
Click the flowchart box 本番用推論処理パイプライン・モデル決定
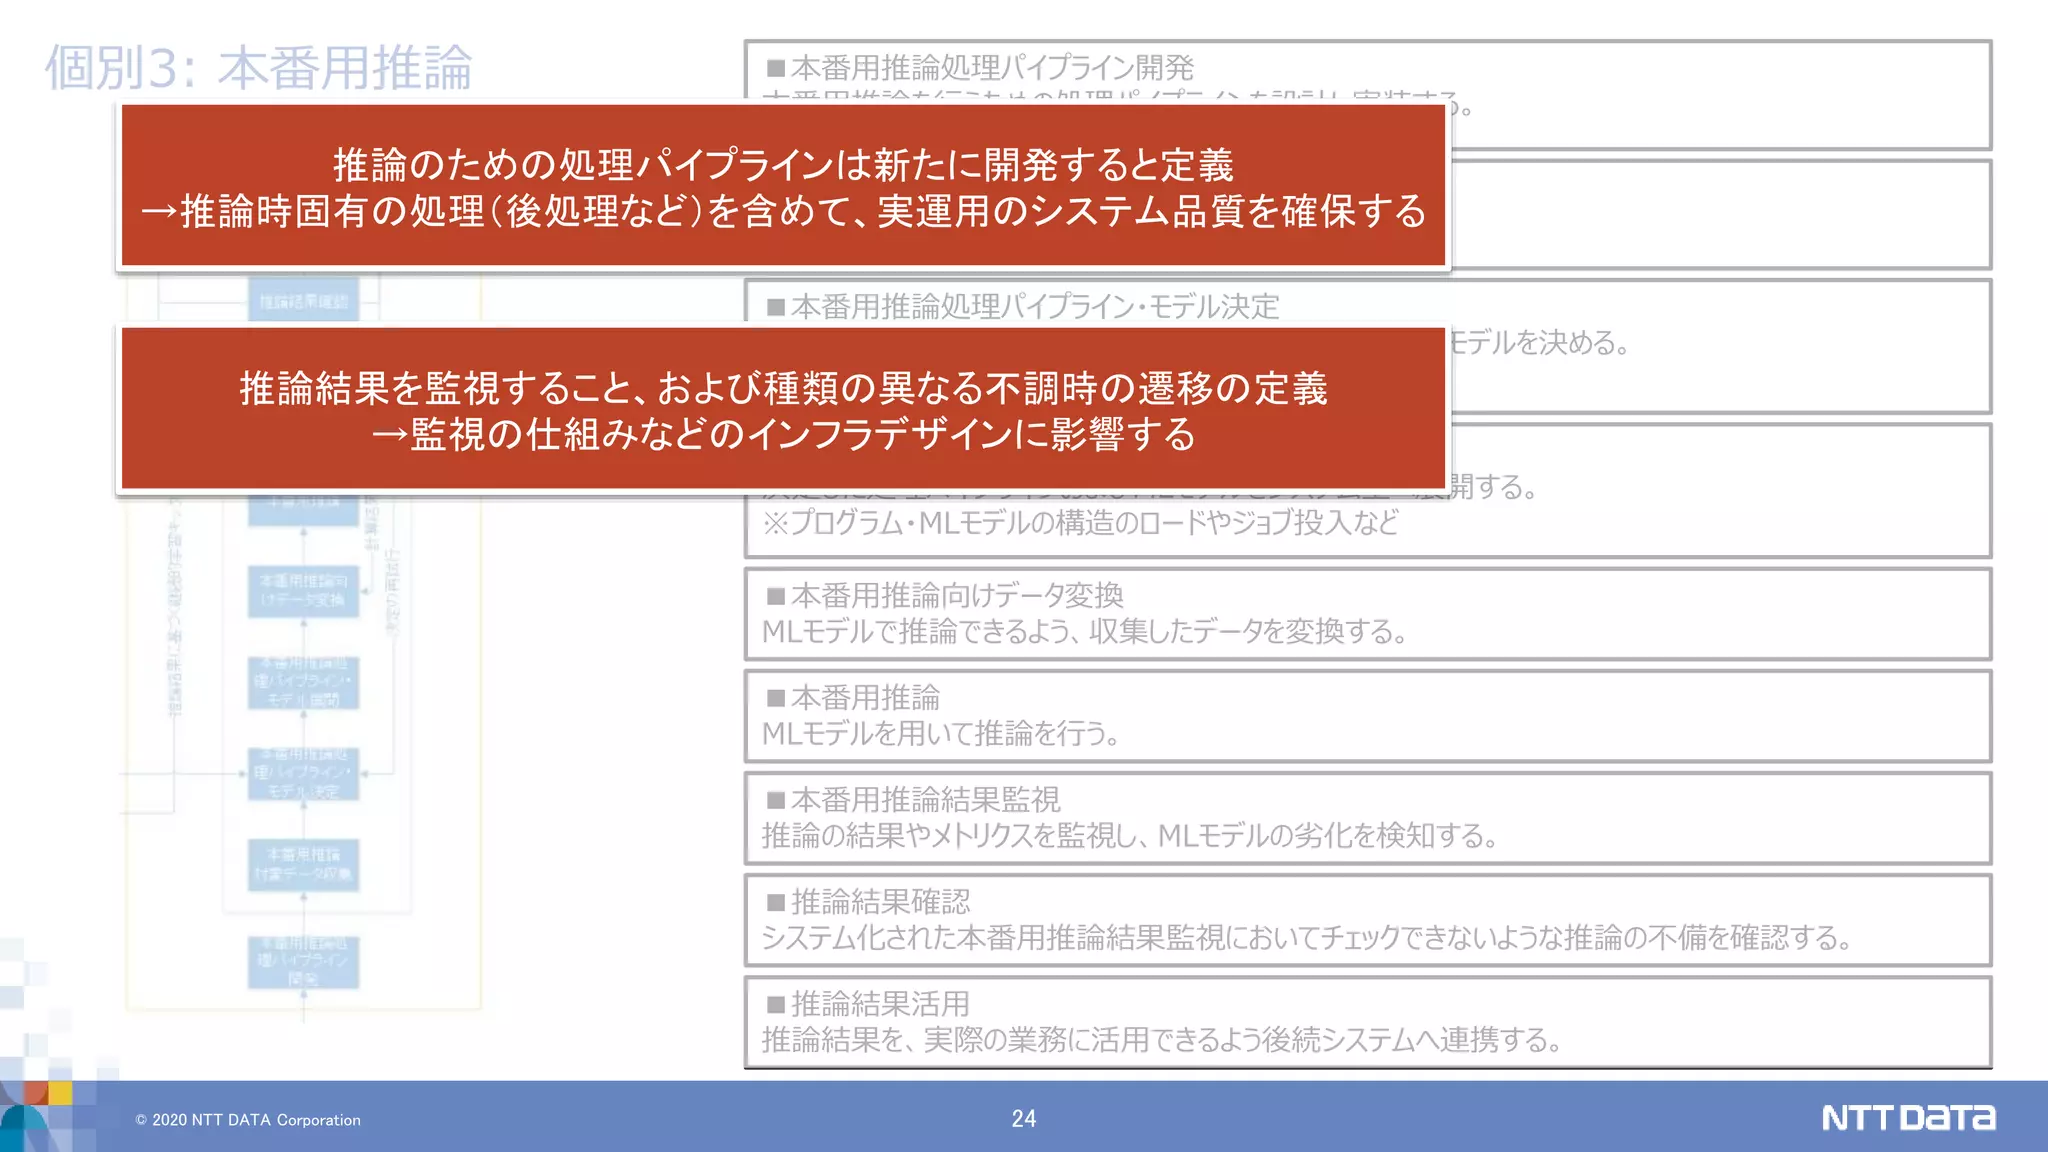coord(303,774)
